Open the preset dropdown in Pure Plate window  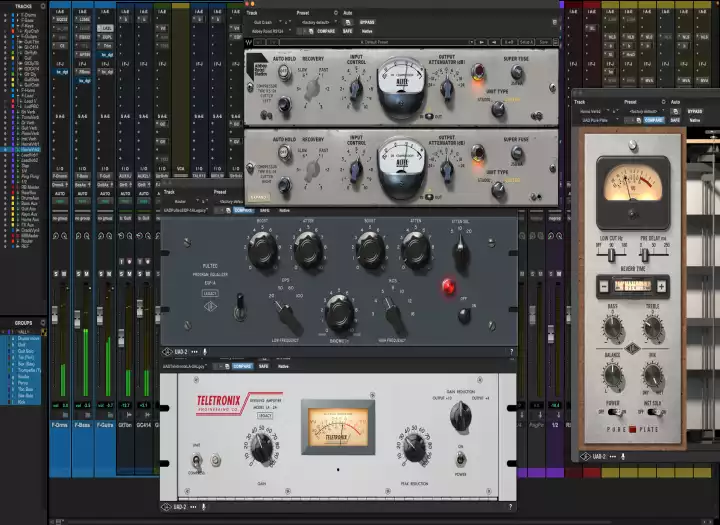[645, 111]
